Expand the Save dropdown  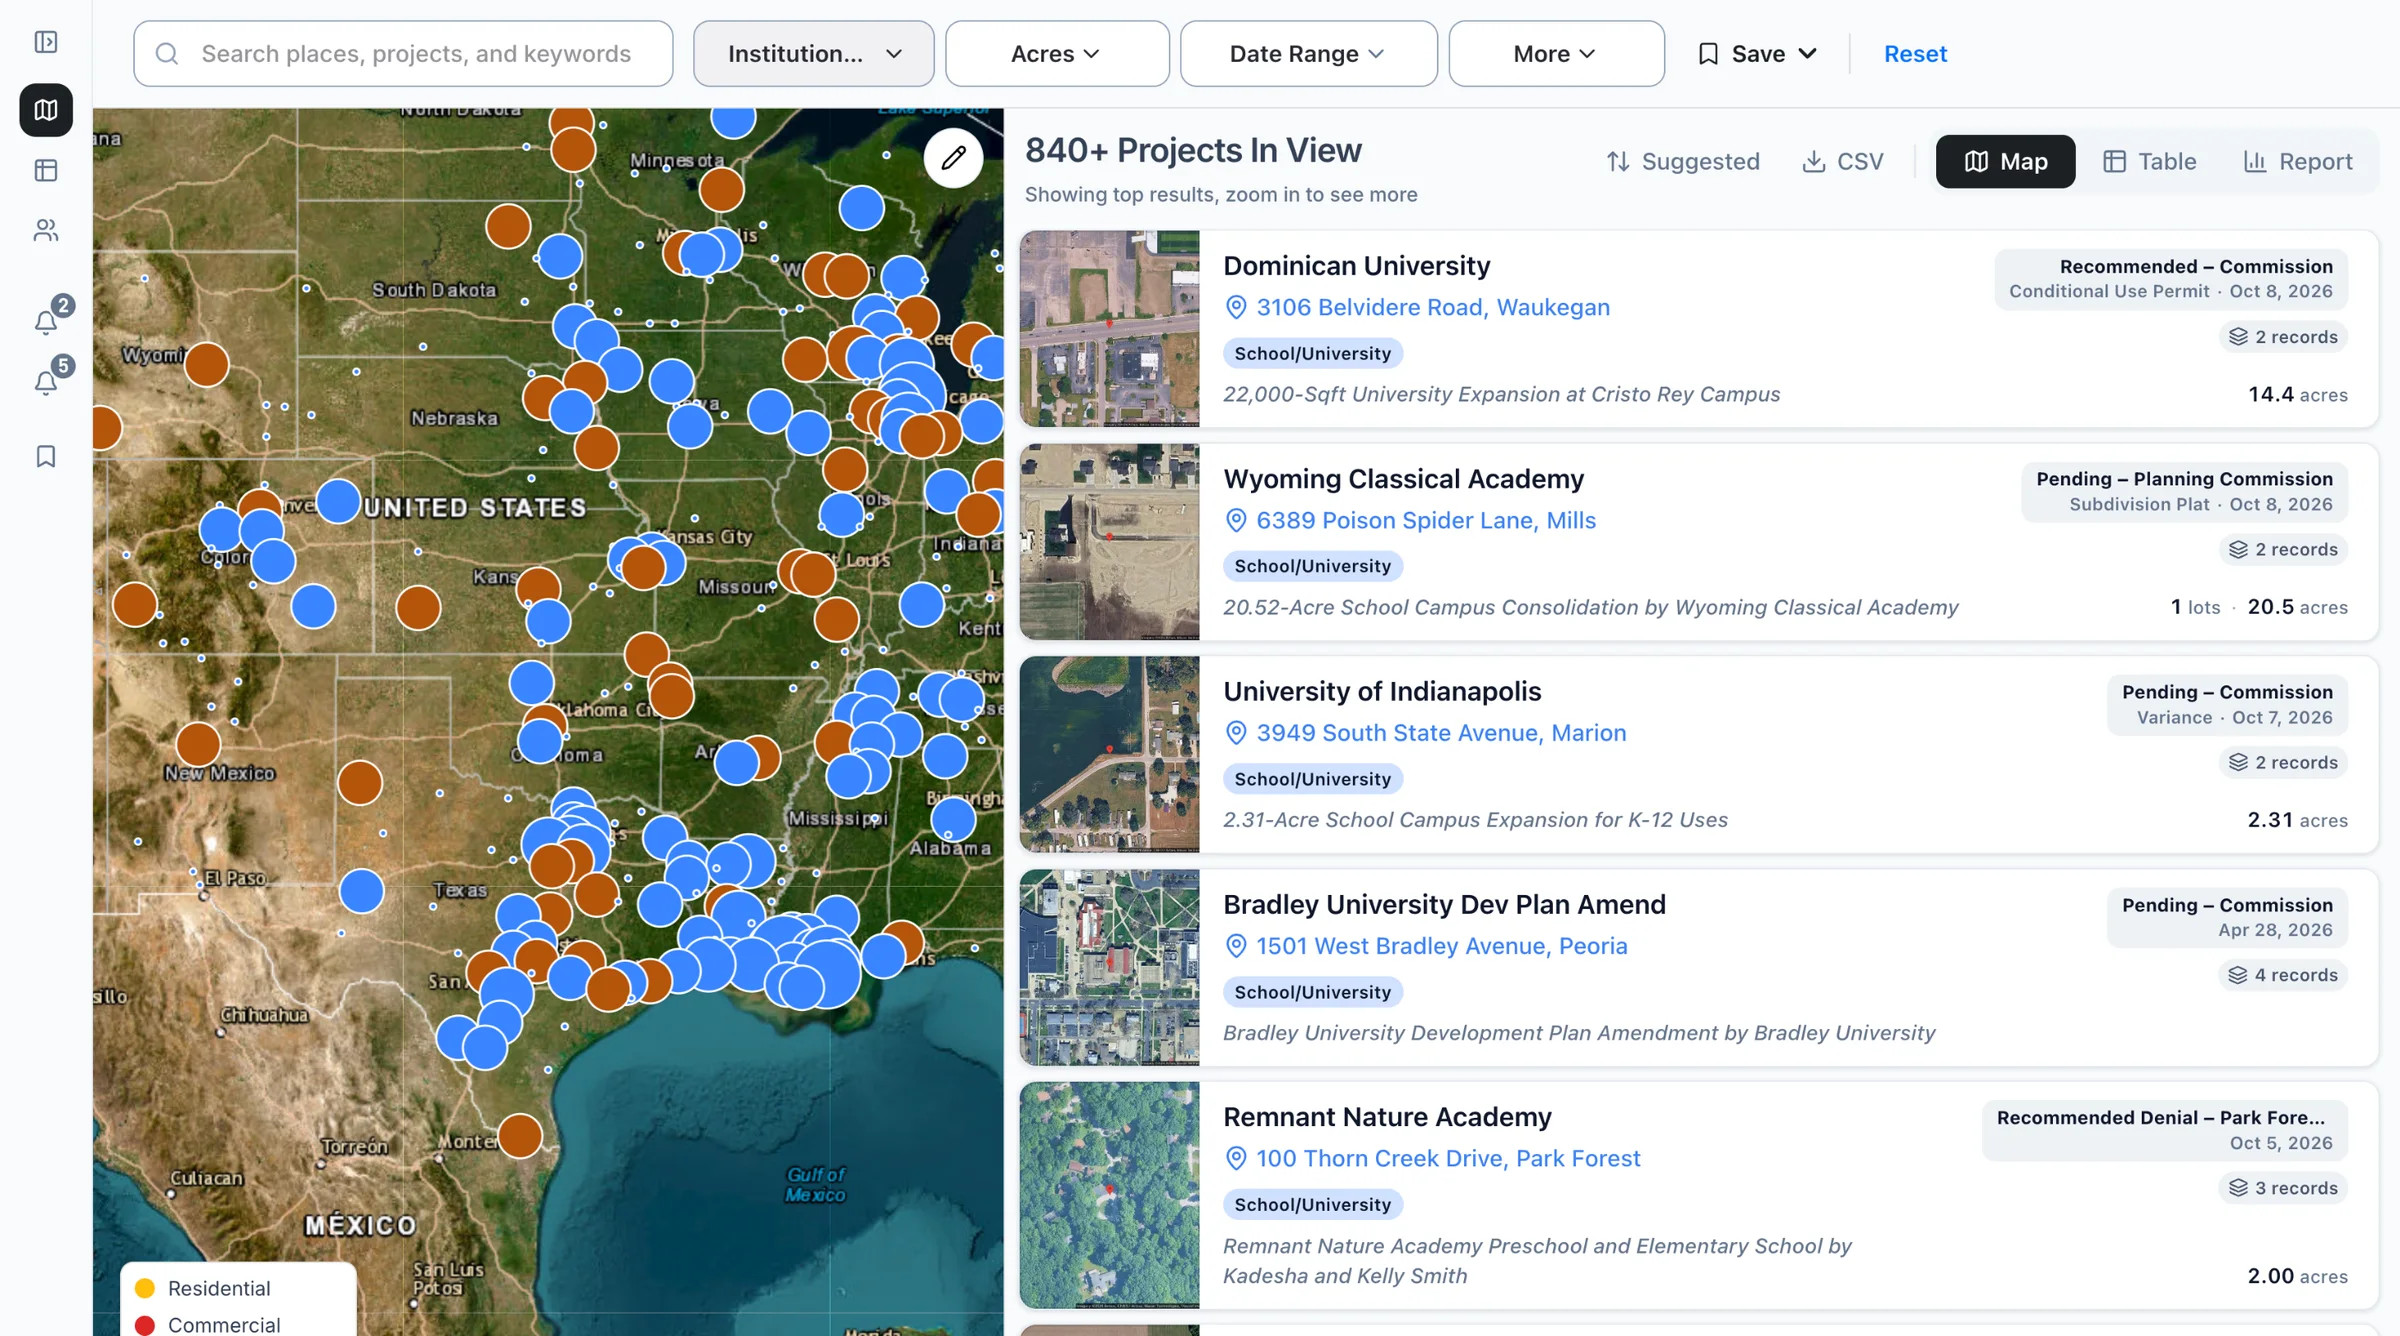(1757, 54)
